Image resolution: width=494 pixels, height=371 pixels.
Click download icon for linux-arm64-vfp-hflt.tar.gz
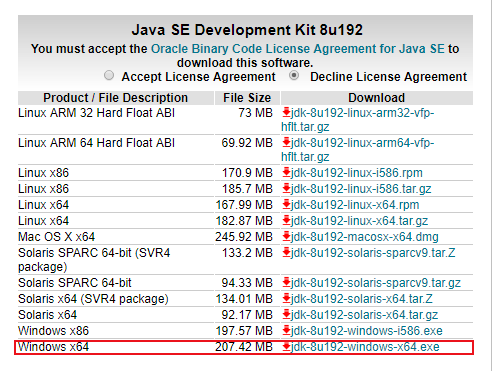[286, 143]
